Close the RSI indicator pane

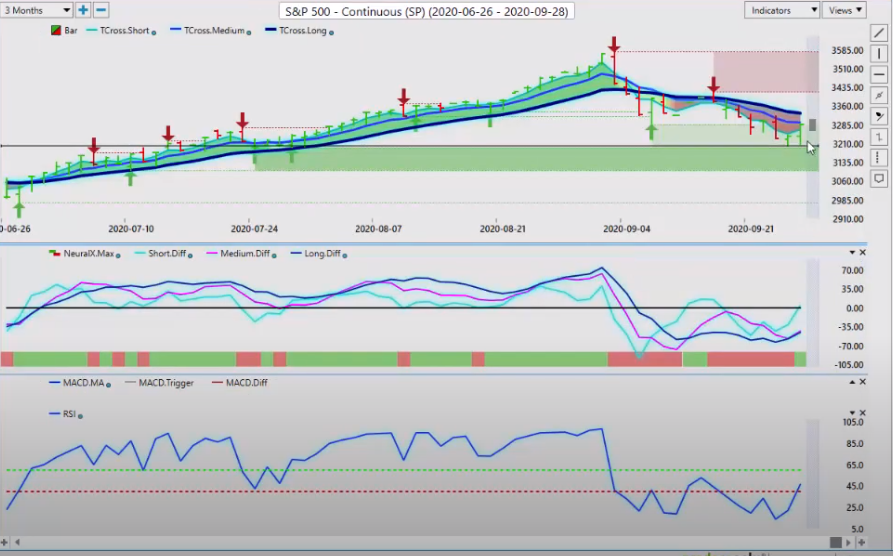tap(862, 412)
